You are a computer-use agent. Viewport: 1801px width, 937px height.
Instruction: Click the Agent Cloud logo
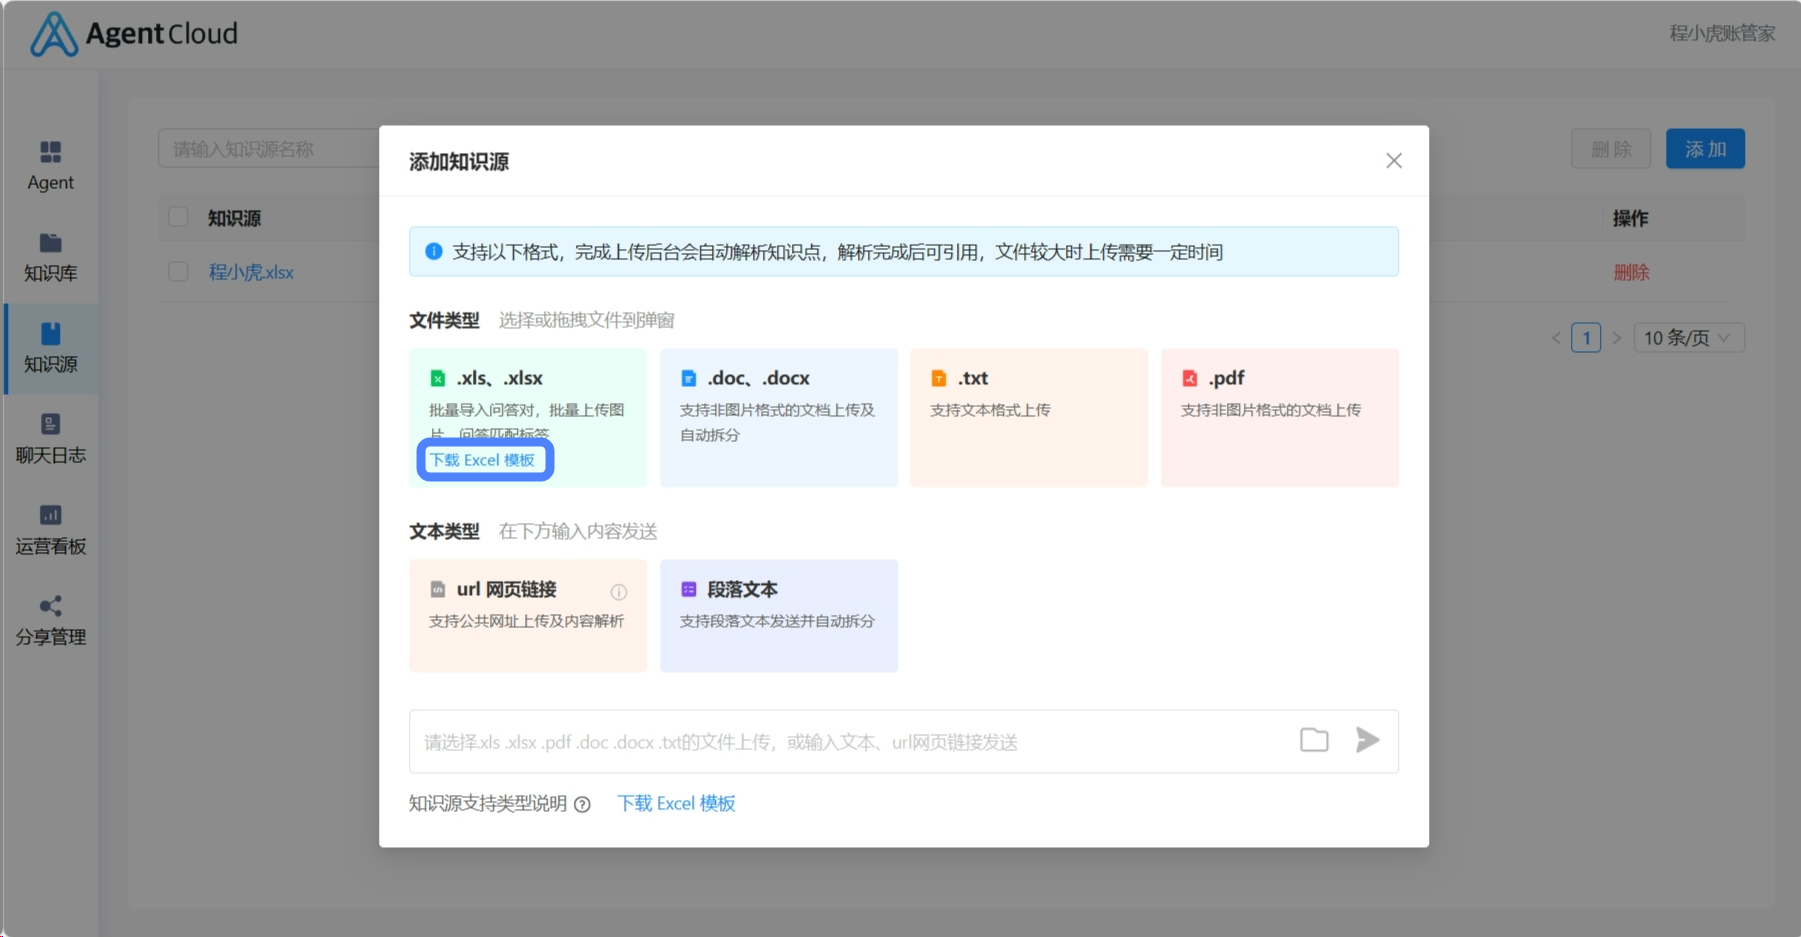[x=134, y=34]
